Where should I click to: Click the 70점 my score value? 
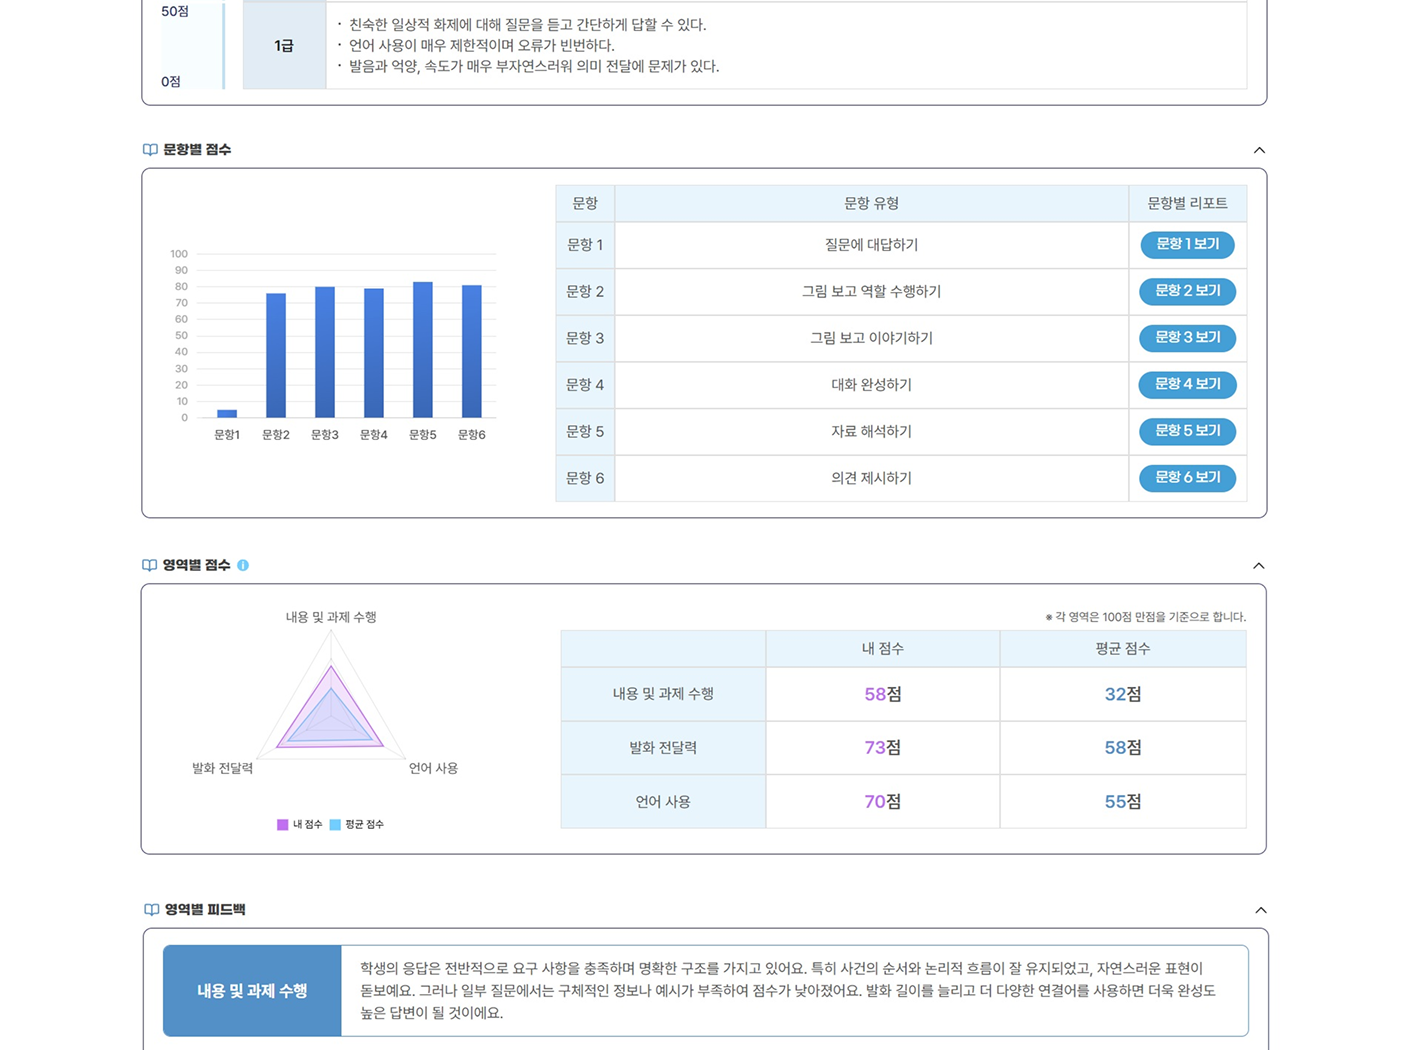click(x=883, y=802)
